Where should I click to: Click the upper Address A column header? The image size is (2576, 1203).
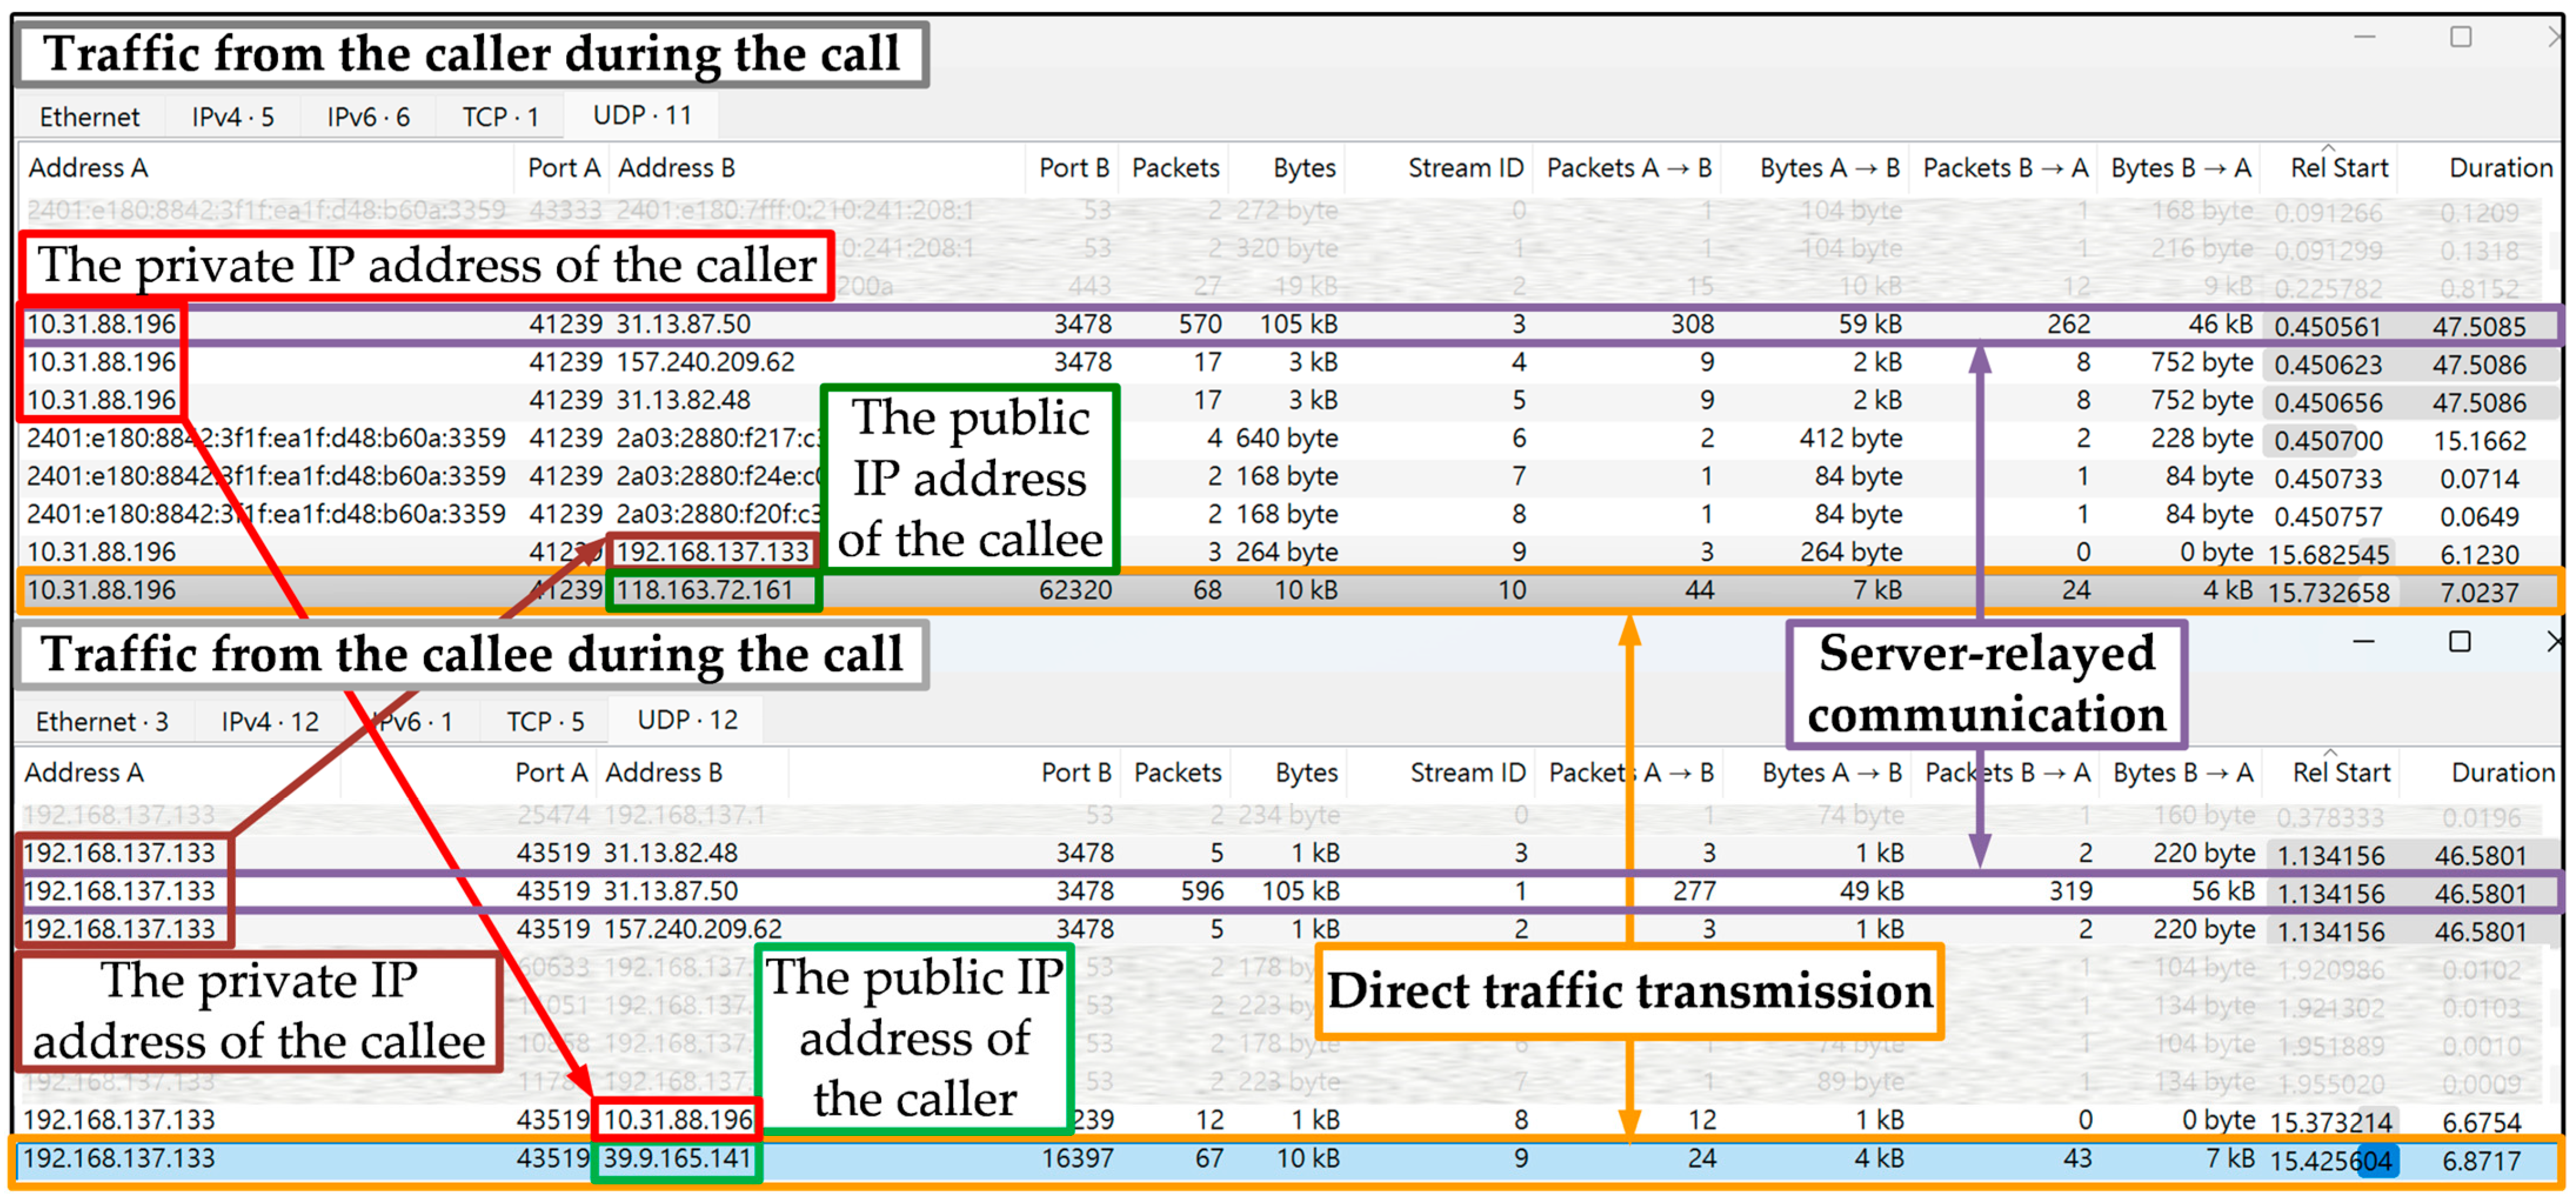88,168
